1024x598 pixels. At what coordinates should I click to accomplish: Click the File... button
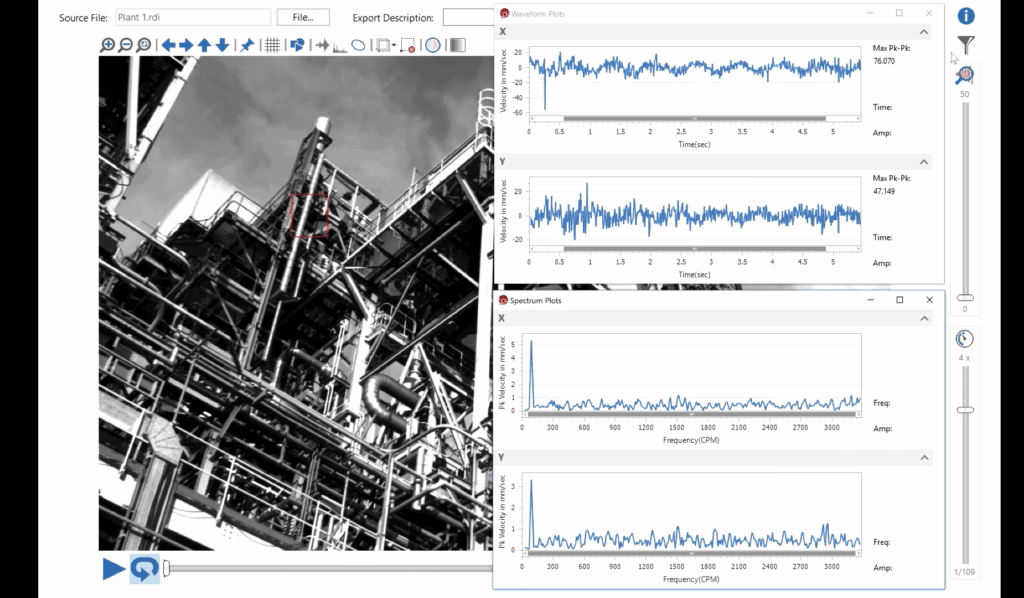303,17
